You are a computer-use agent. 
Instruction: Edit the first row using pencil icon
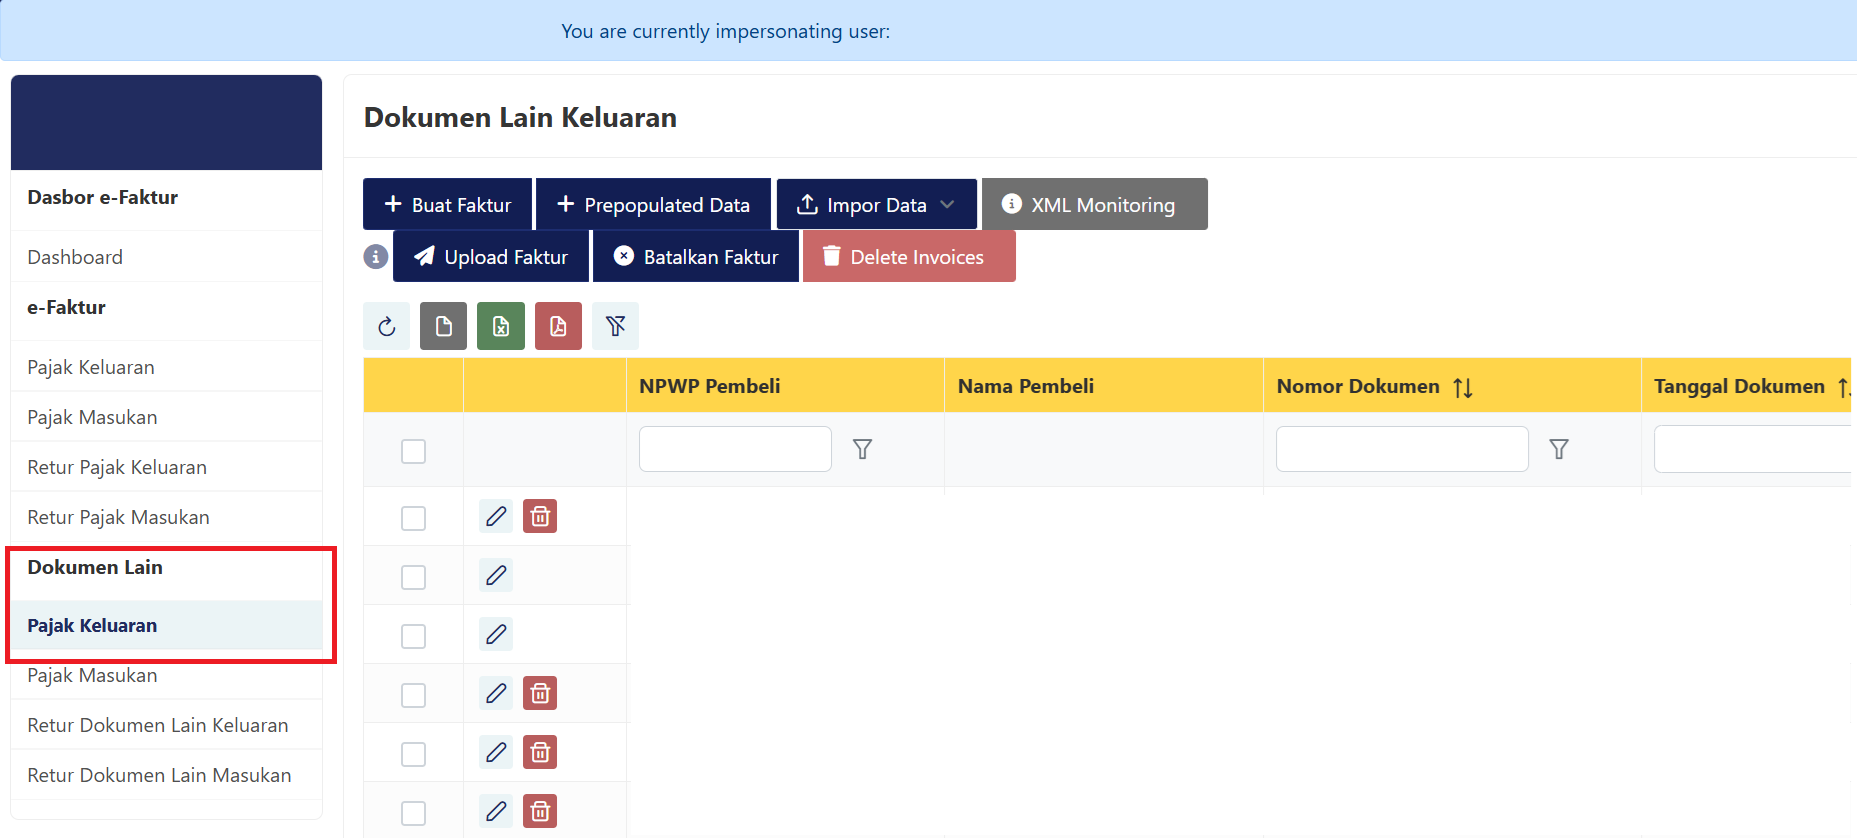click(x=496, y=517)
